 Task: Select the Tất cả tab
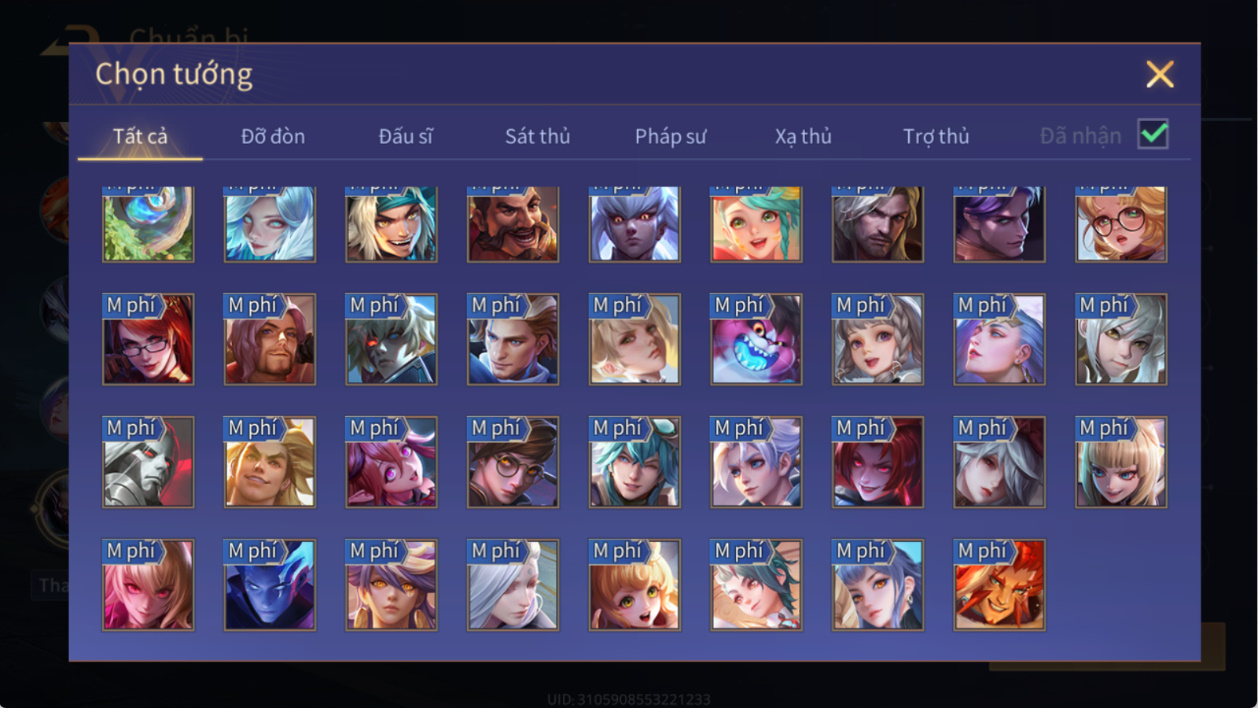point(140,136)
